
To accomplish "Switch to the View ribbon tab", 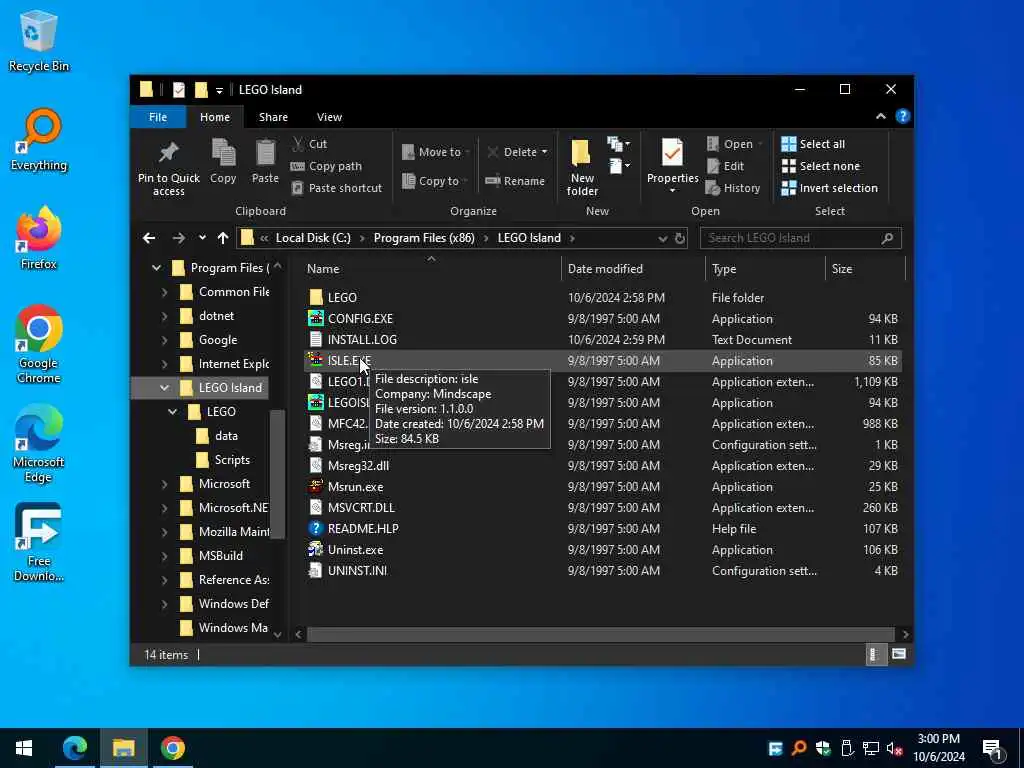I will pos(329,117).
